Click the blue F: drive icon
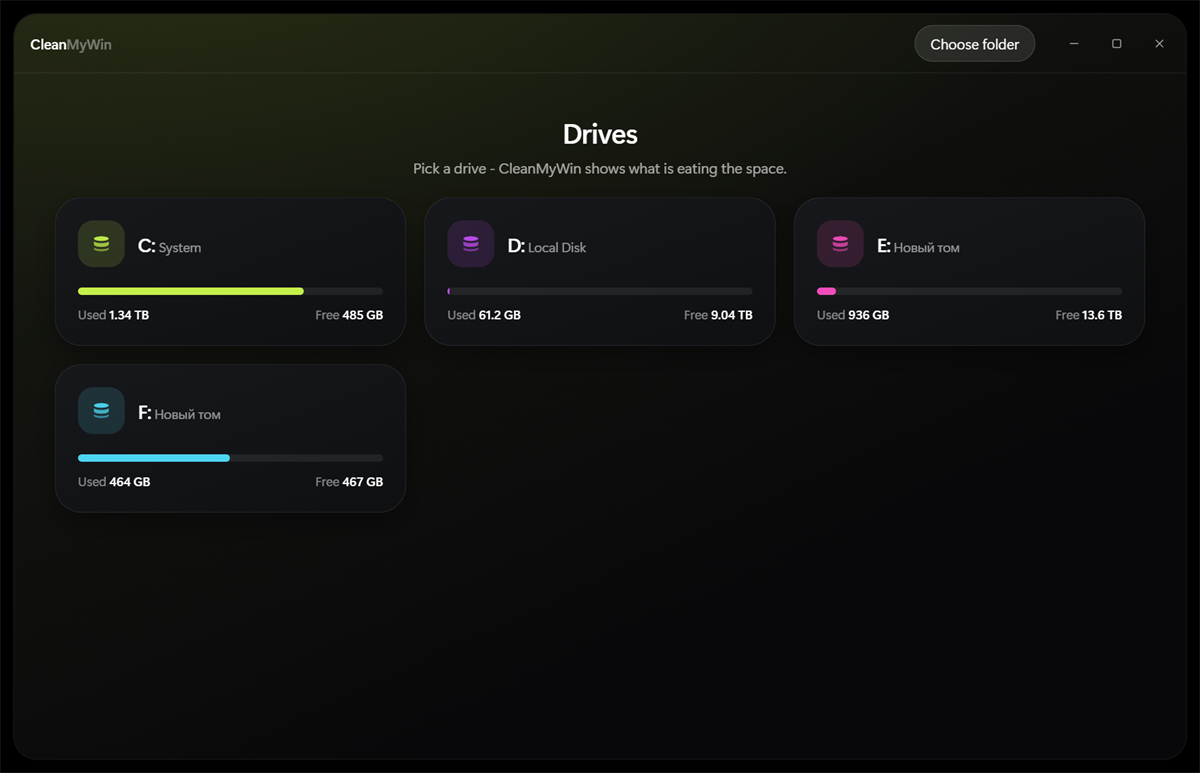 101,411
